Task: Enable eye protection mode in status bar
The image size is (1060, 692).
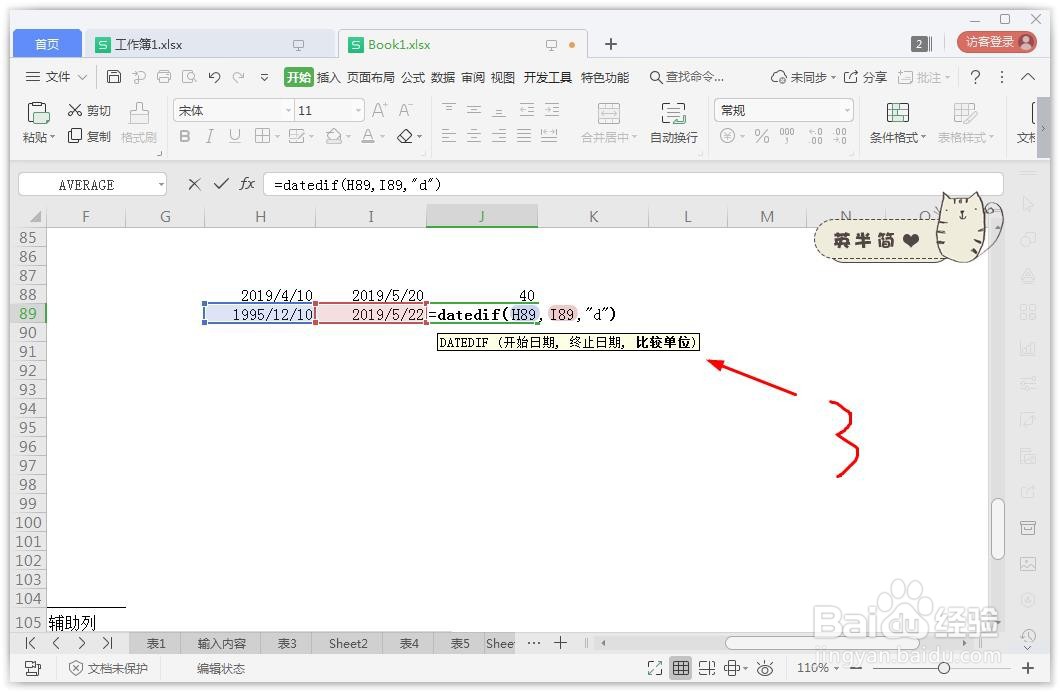Action: click(765, 668)
